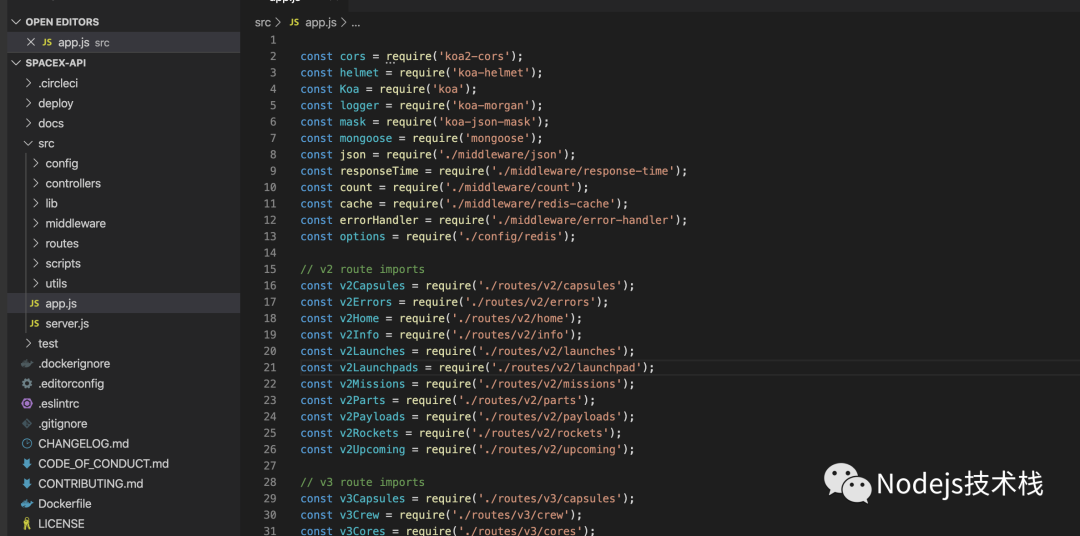The height and width of the screenshot is (536, 1080).
Task: Click the JS icon beside tree app.js
Action: [34, 303]
